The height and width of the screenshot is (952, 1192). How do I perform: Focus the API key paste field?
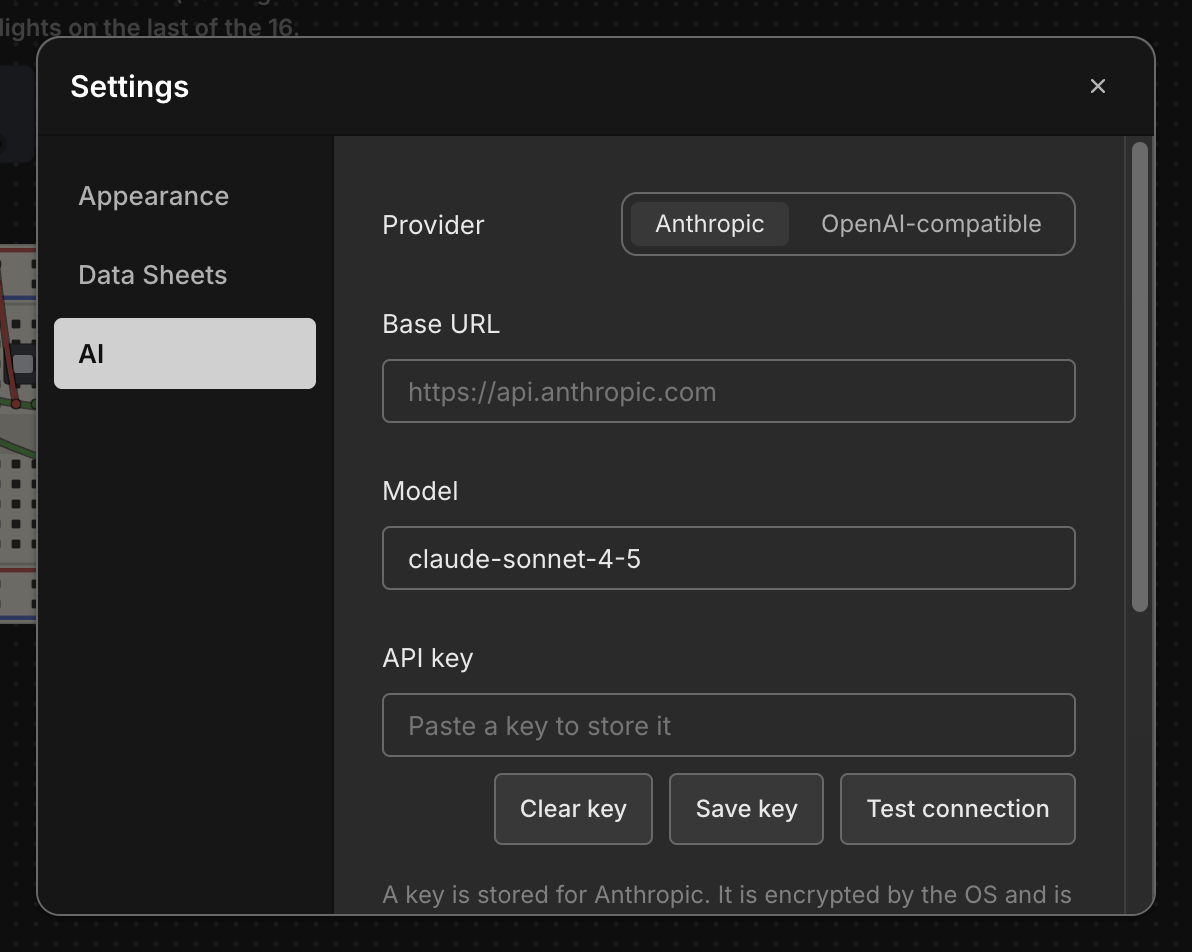click(728, 725)
